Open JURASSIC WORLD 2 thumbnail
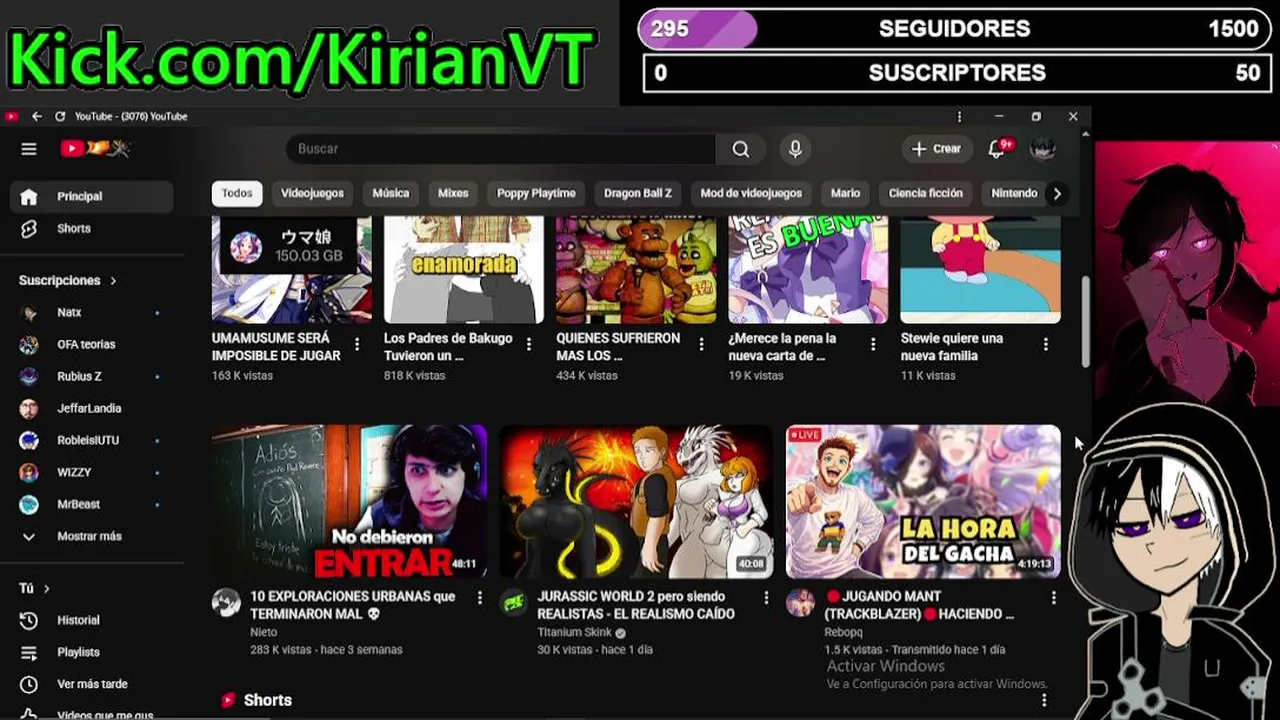Image resolution: width=1280 pixels, height=720 pixels. [636, 502]
